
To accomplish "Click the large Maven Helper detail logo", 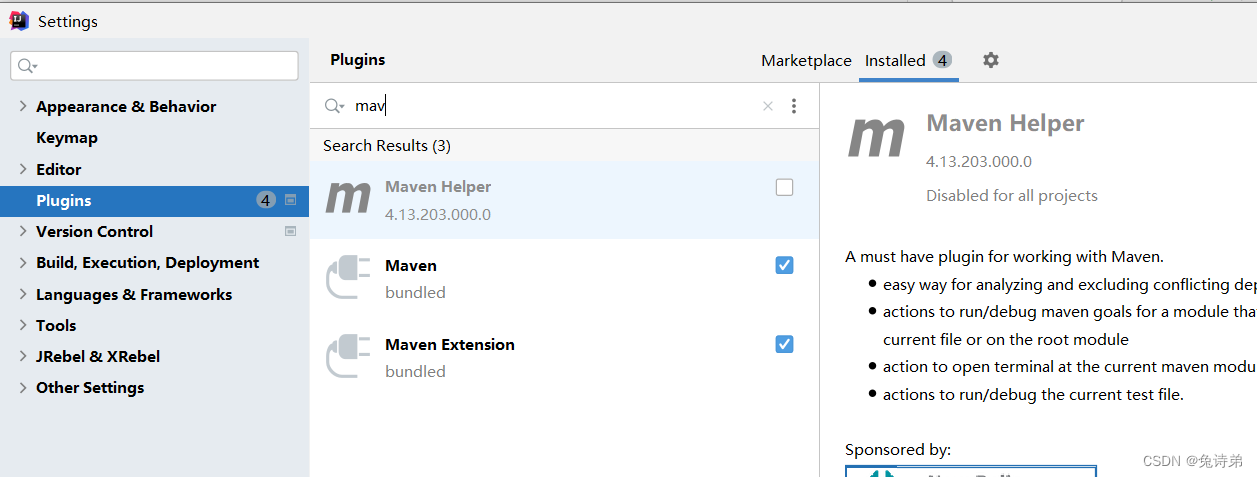I will [x=877, y=138].
